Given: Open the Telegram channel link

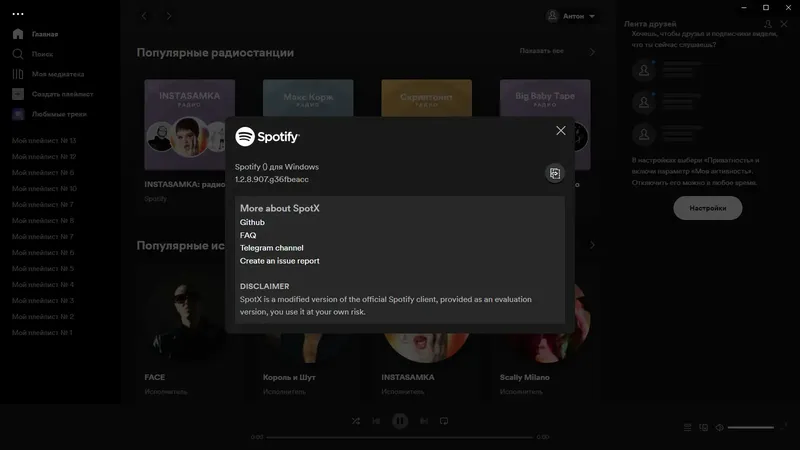Looking at the screenshot, I should pyautogui.click(x=271, y=248).
